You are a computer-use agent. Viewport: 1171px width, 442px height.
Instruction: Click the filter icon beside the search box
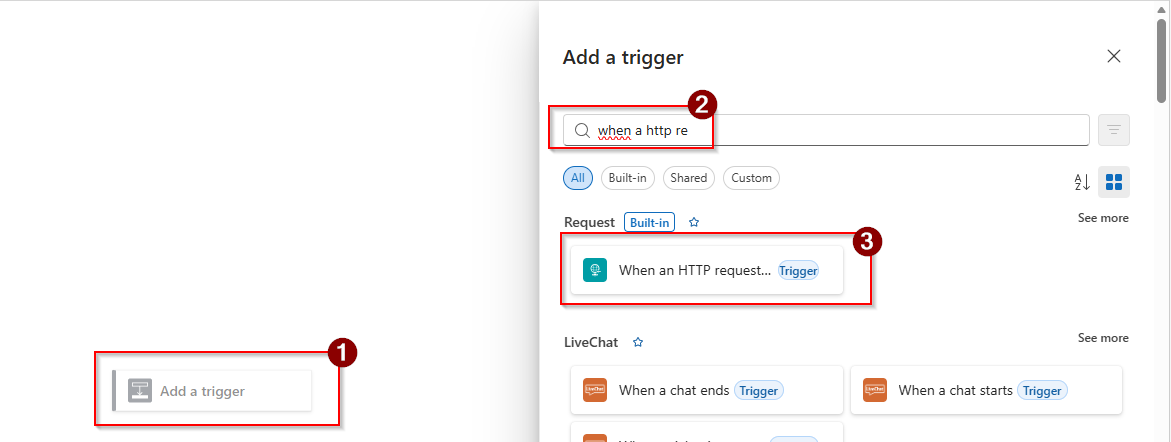(1114, 130)
